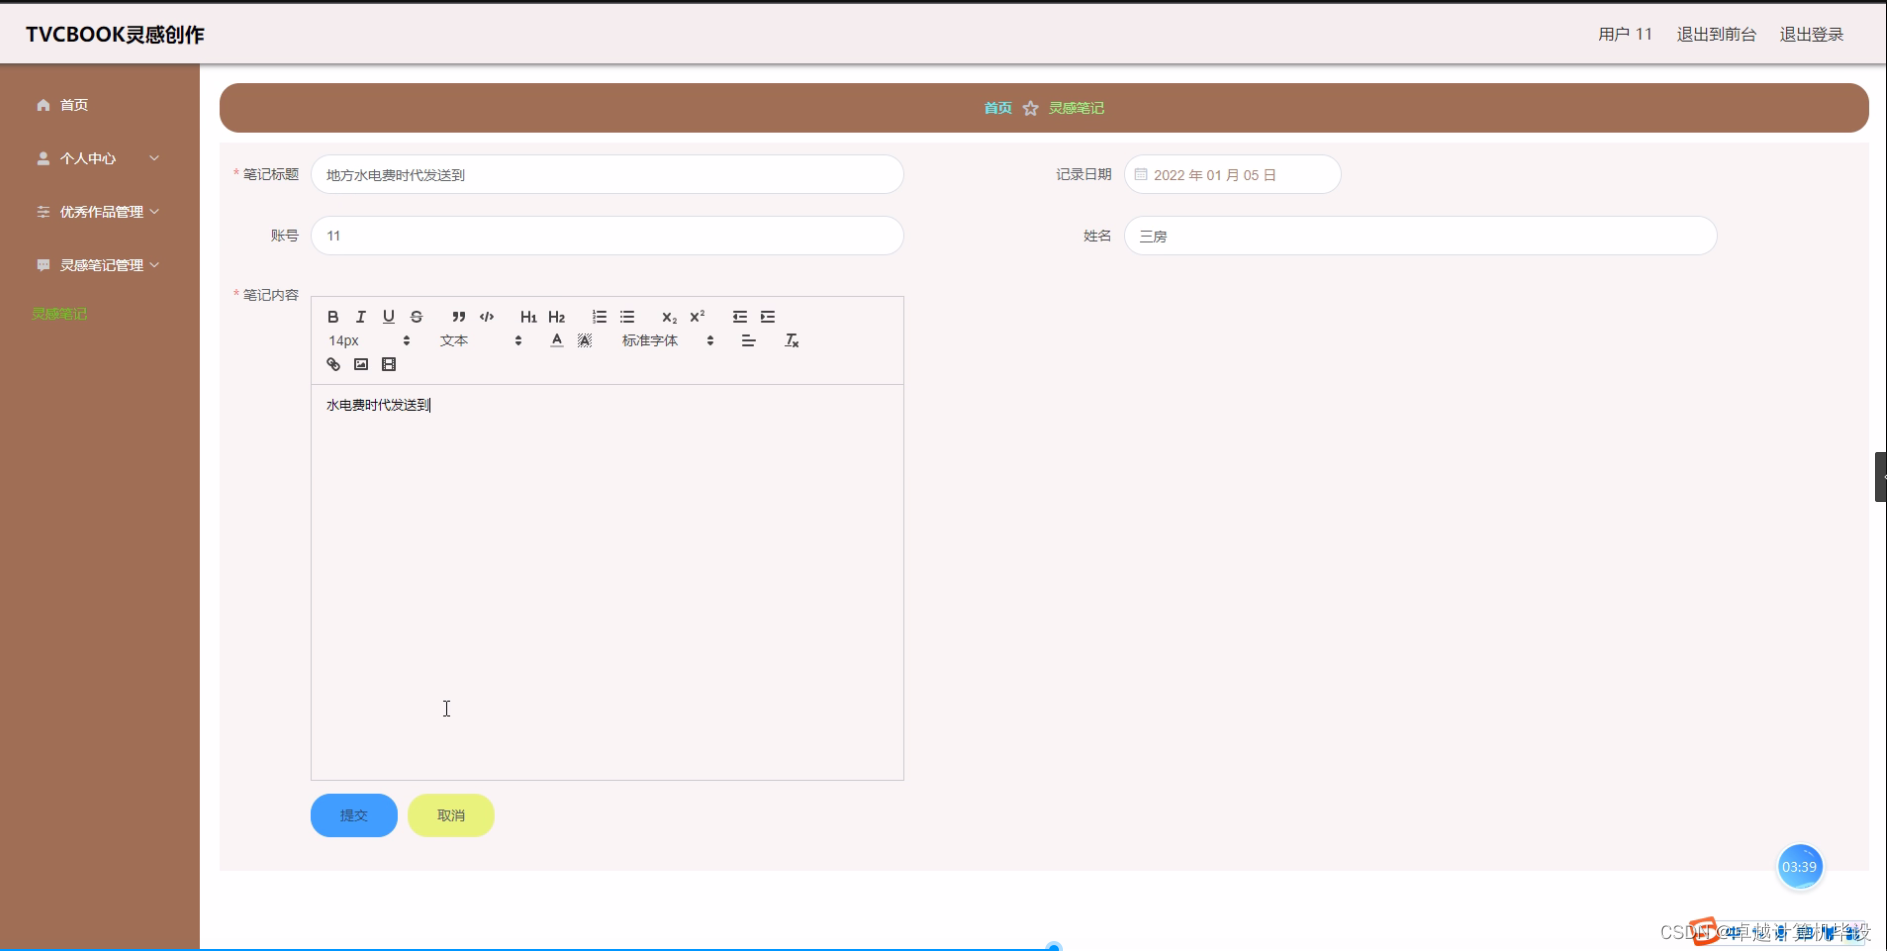Toggle bold formatting in the editor

click(333, 317)
